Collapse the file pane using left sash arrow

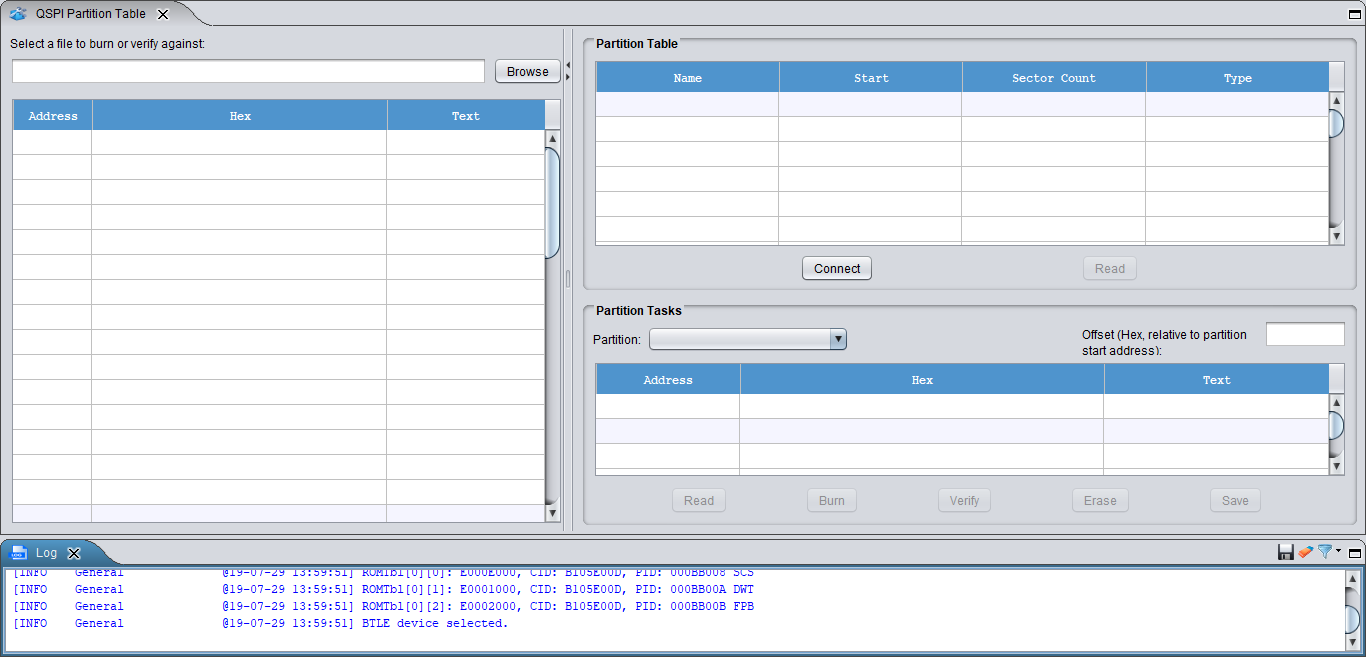(568, 66)
